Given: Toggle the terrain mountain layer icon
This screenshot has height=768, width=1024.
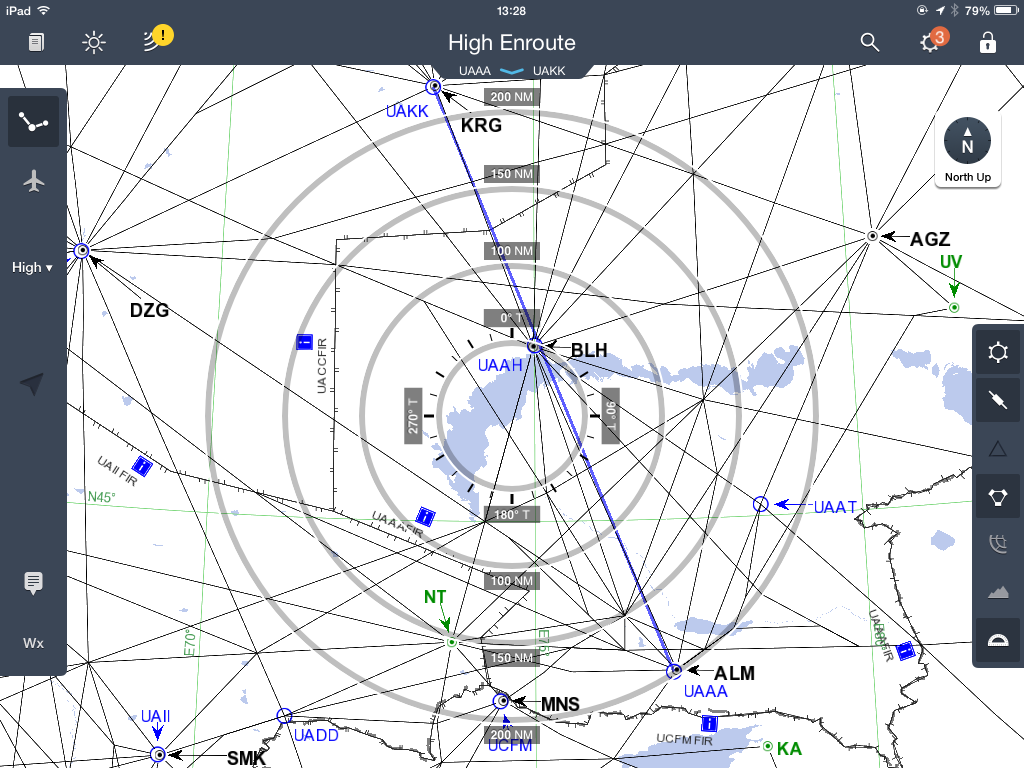Looking at the screenshot, I should click(x=998, y=592).
